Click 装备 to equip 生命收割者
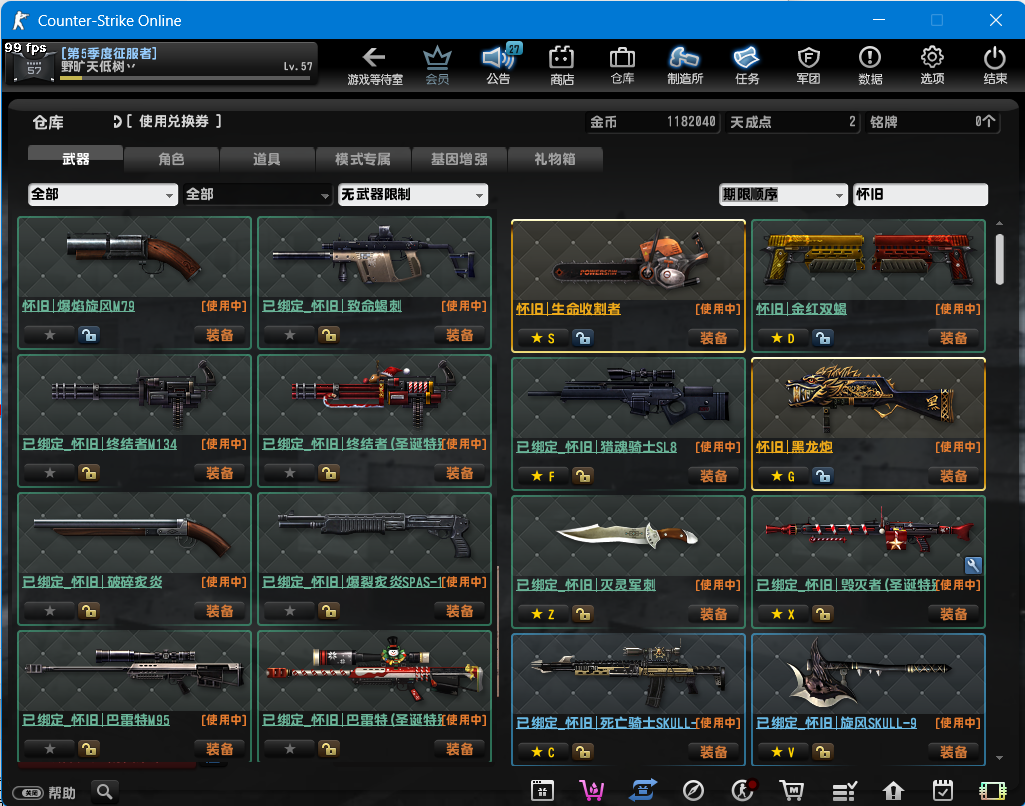Image resolution: width=1025 pixels, height=806 pixels. click(713, 338)
